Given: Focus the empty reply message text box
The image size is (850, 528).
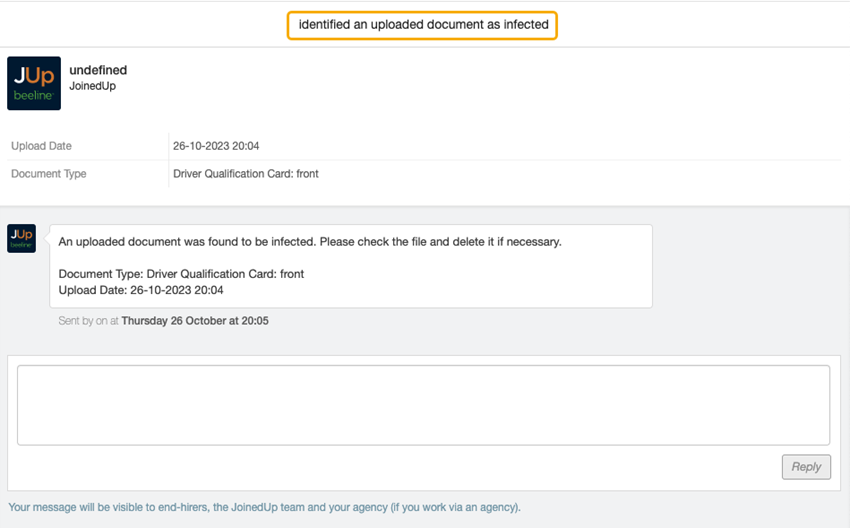Looking at the screenshot, I should [x=423, y=405].
